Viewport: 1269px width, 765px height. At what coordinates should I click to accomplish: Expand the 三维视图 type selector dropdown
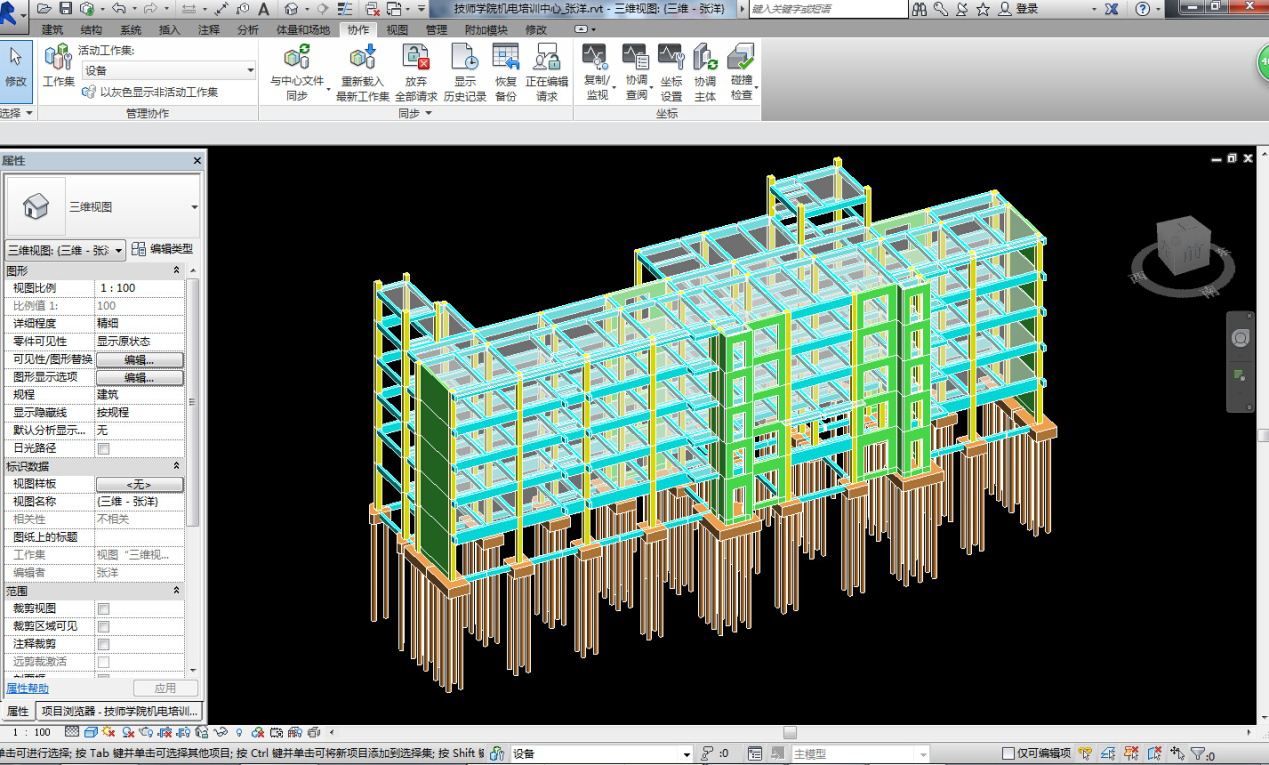[193, 207]
